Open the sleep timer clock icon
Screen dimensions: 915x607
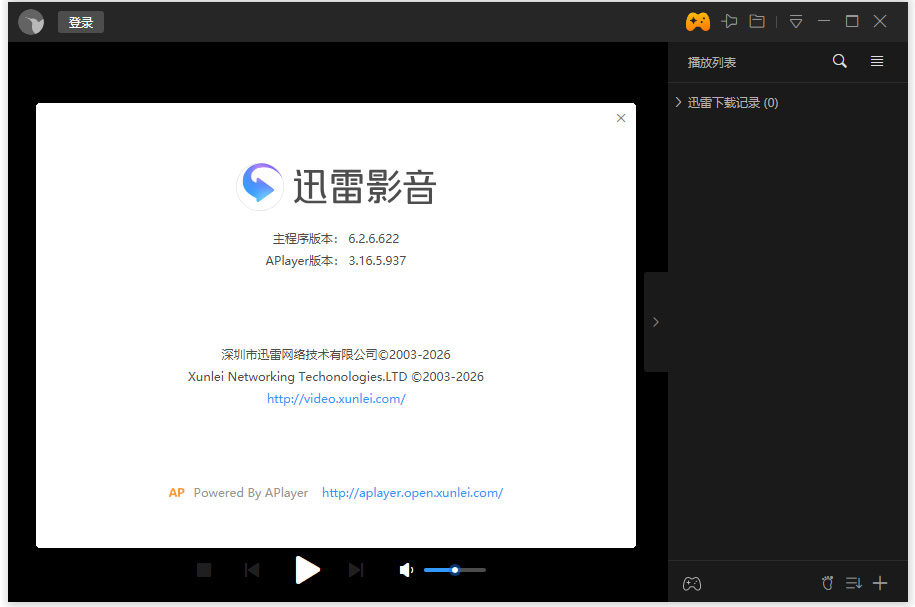point(827,583)
